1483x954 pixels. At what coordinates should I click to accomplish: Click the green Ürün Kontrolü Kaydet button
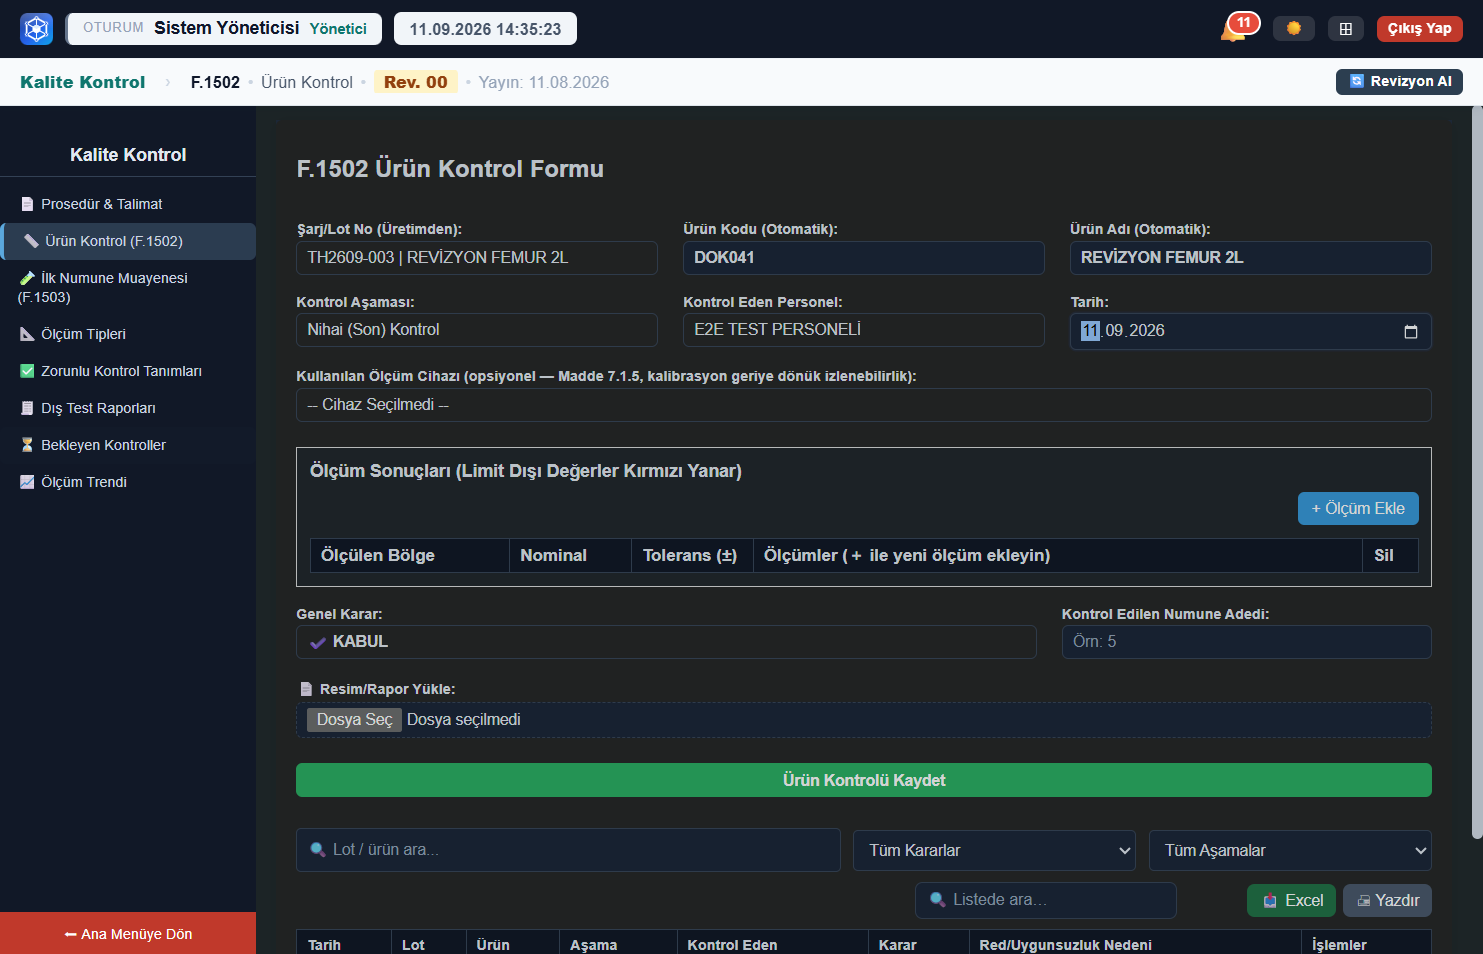[x=864, y=780]
